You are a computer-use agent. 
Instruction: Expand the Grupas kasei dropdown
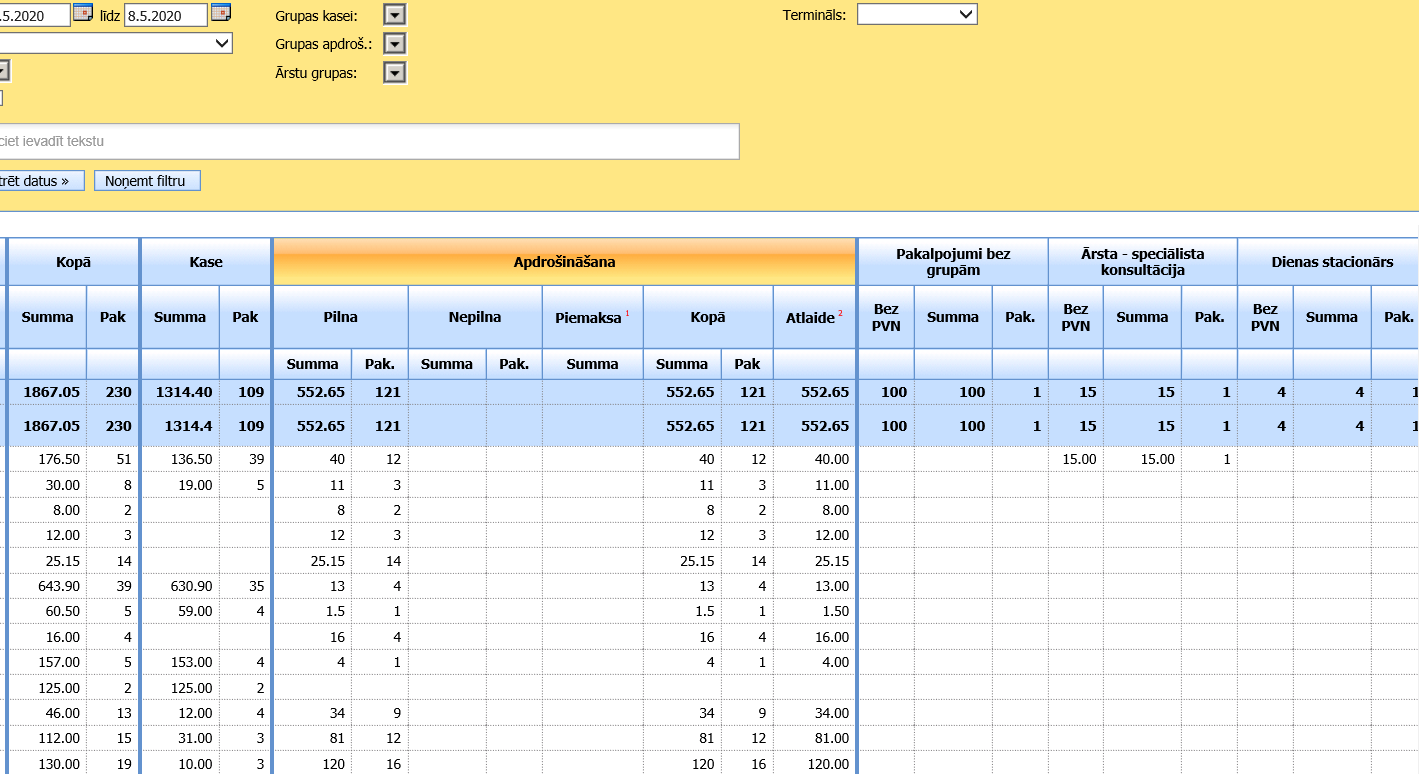tap(395, 15)
